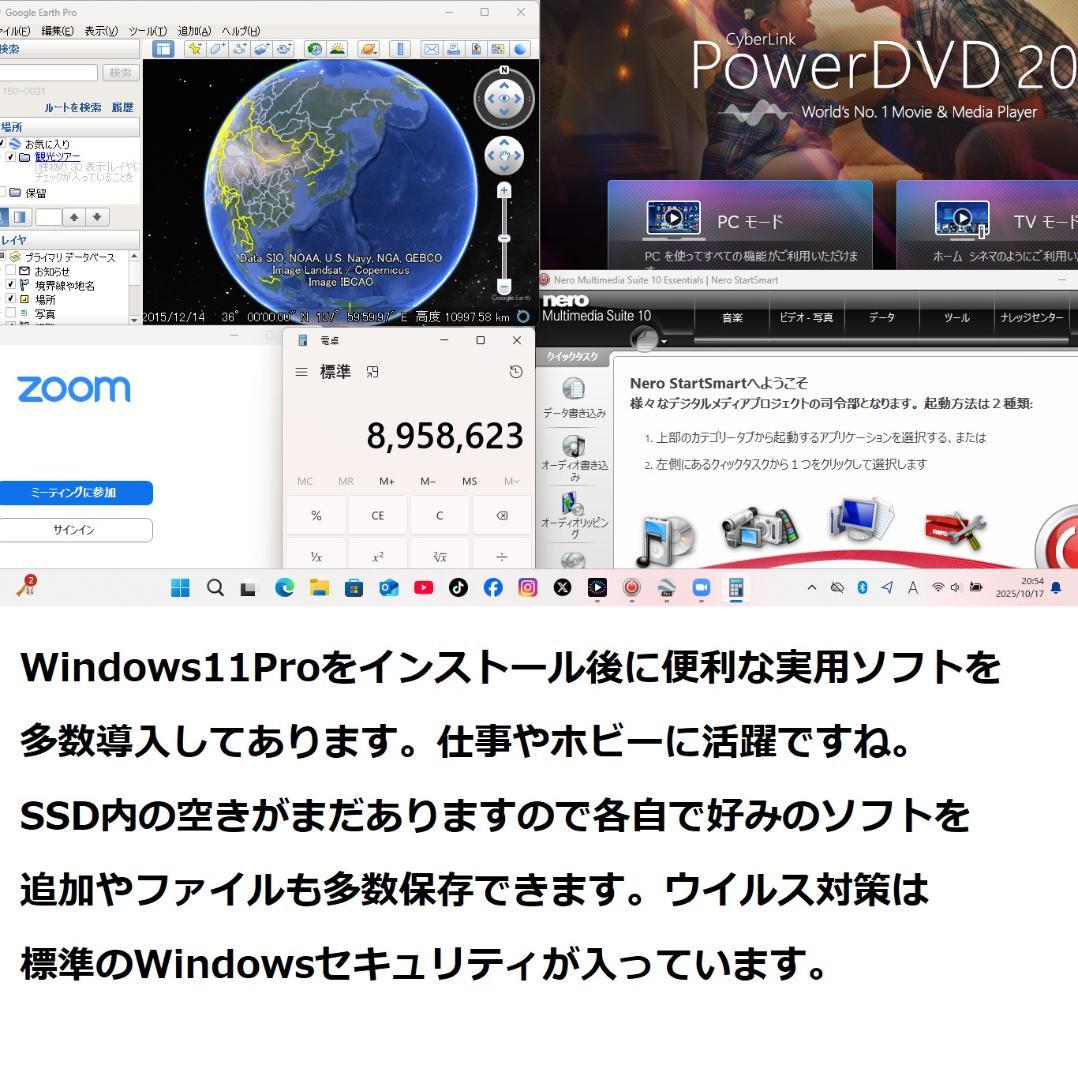The width and height of the screenshot is (1078, 1080).
Task: Click the サインイン button in Zoom
Action: (74, 530)
